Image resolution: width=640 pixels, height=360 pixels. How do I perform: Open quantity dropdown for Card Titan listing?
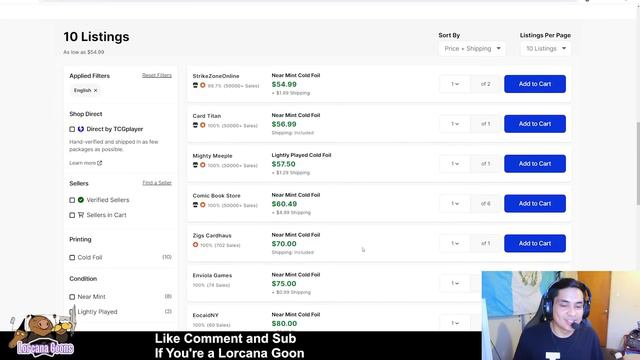455,124
